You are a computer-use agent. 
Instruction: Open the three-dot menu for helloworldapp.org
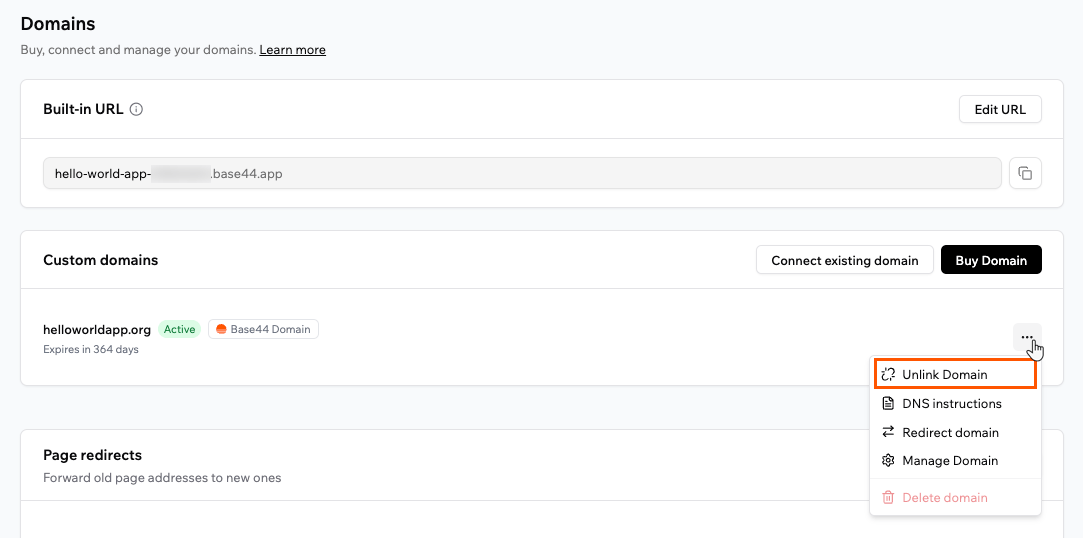click(1027, 337)
